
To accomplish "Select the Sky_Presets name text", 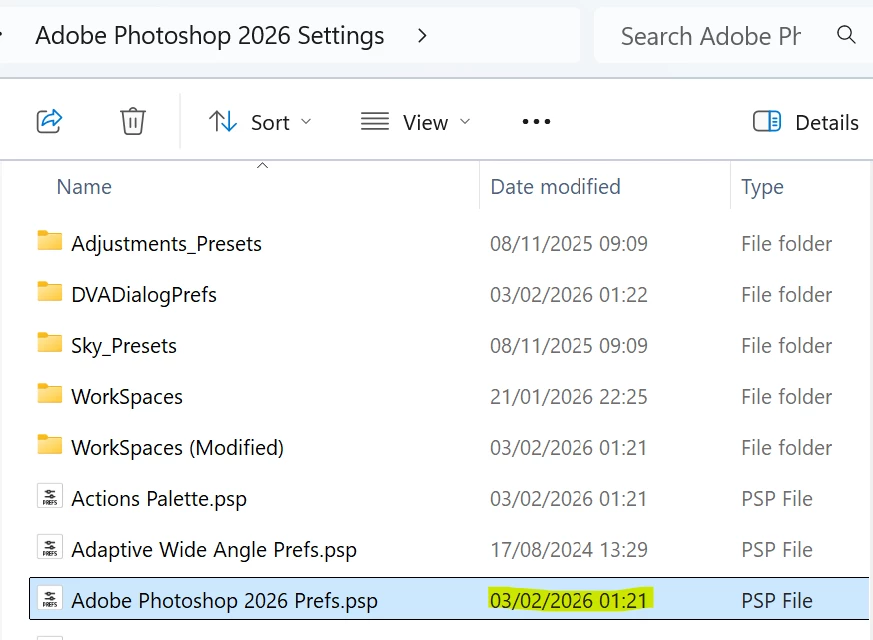I will 124,346.
